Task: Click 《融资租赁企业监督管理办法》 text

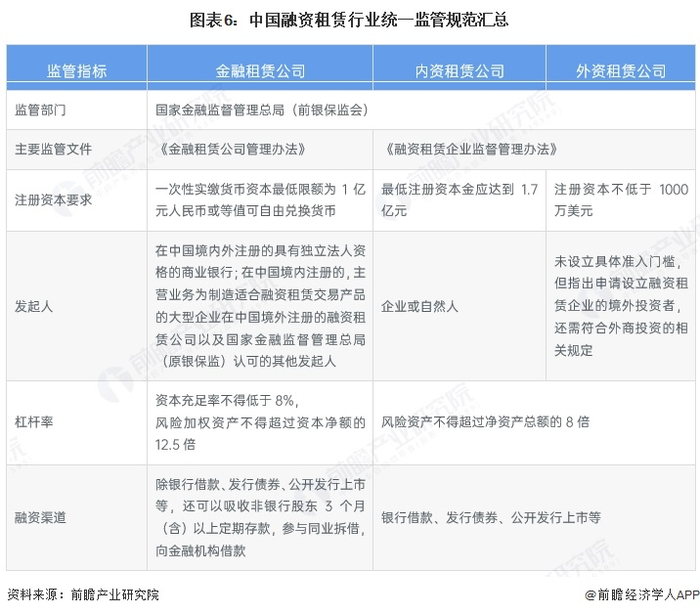Action: point(471,149)
